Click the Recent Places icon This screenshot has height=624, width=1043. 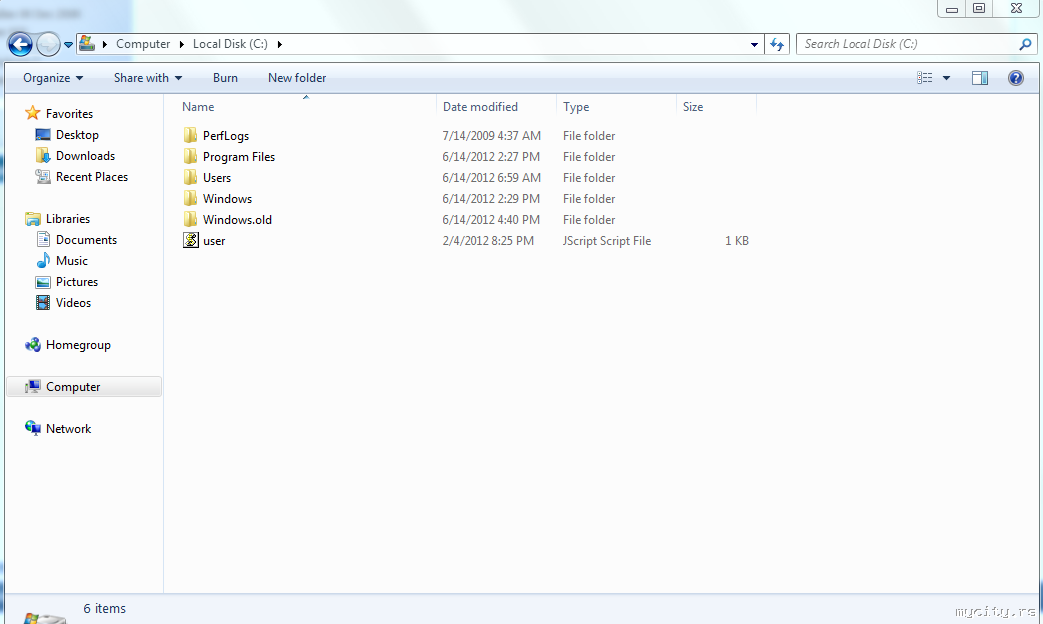point(43,176)
